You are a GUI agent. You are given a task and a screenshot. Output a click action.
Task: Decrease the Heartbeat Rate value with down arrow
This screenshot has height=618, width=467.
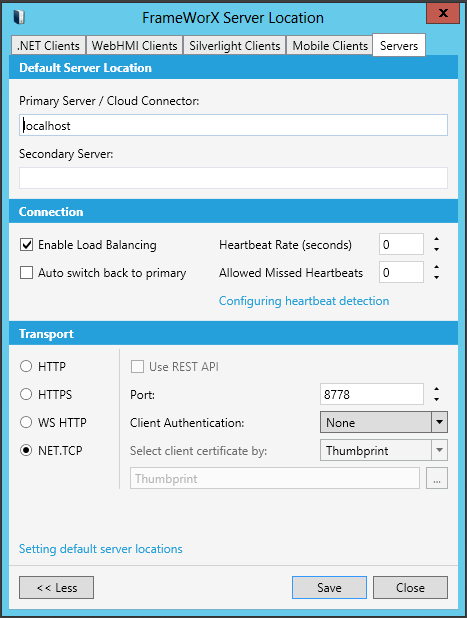point(436,249)
